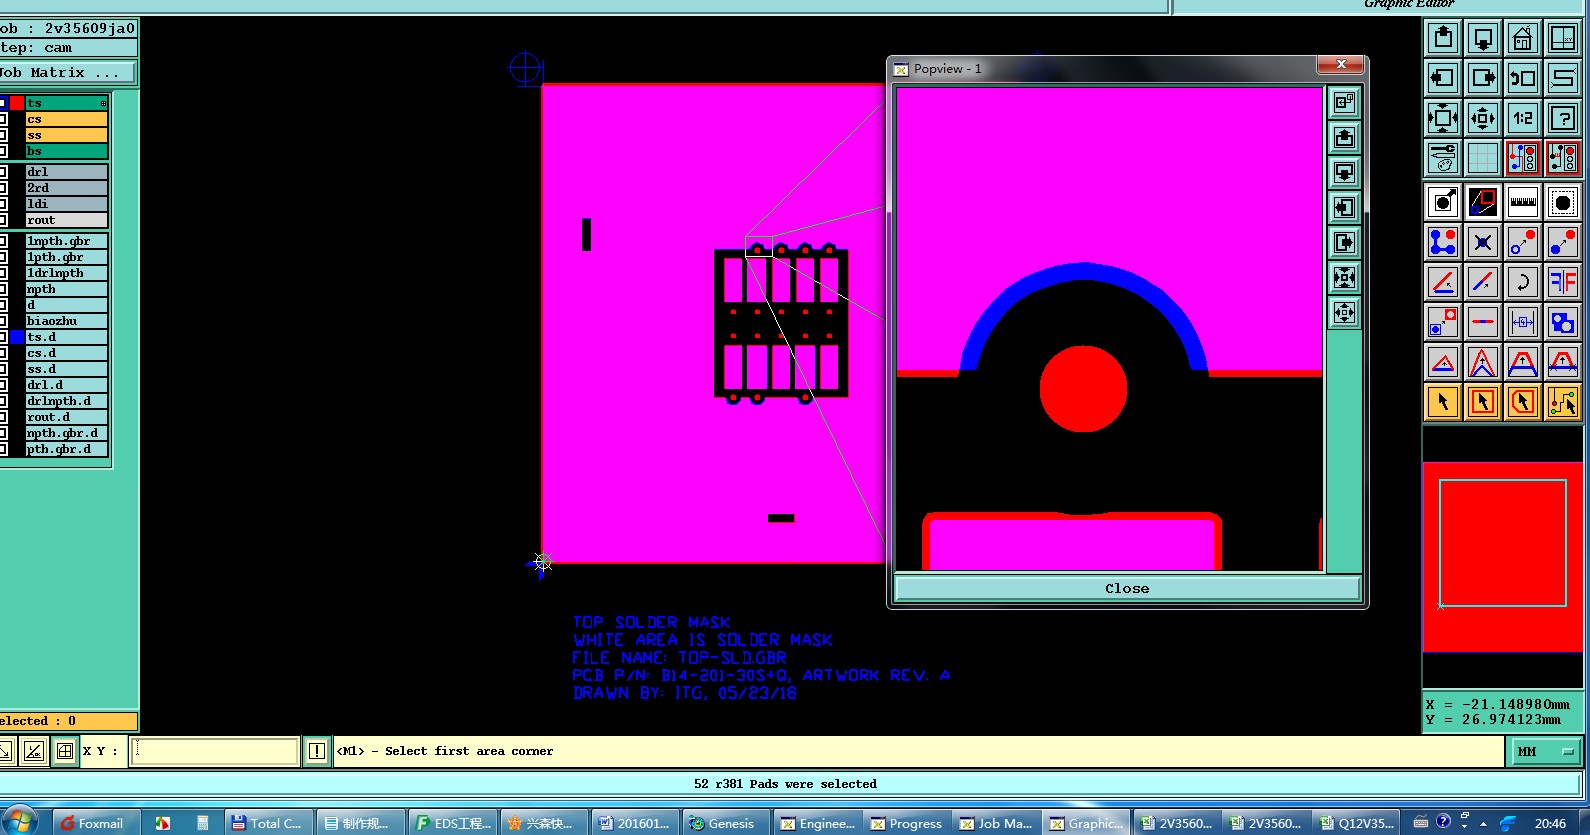The height and width of the screenshot is (835, 1590).
Task: Click the previous view icon
Action: tap(1523, 78)
